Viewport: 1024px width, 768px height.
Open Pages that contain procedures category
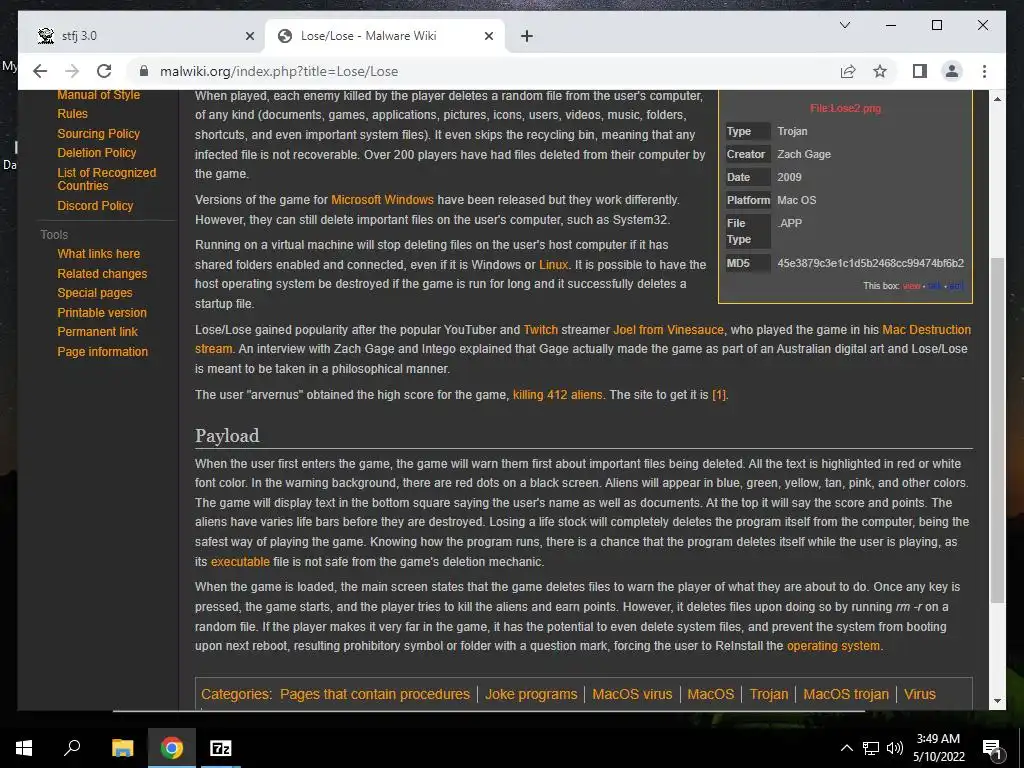(x=375, y=694)
